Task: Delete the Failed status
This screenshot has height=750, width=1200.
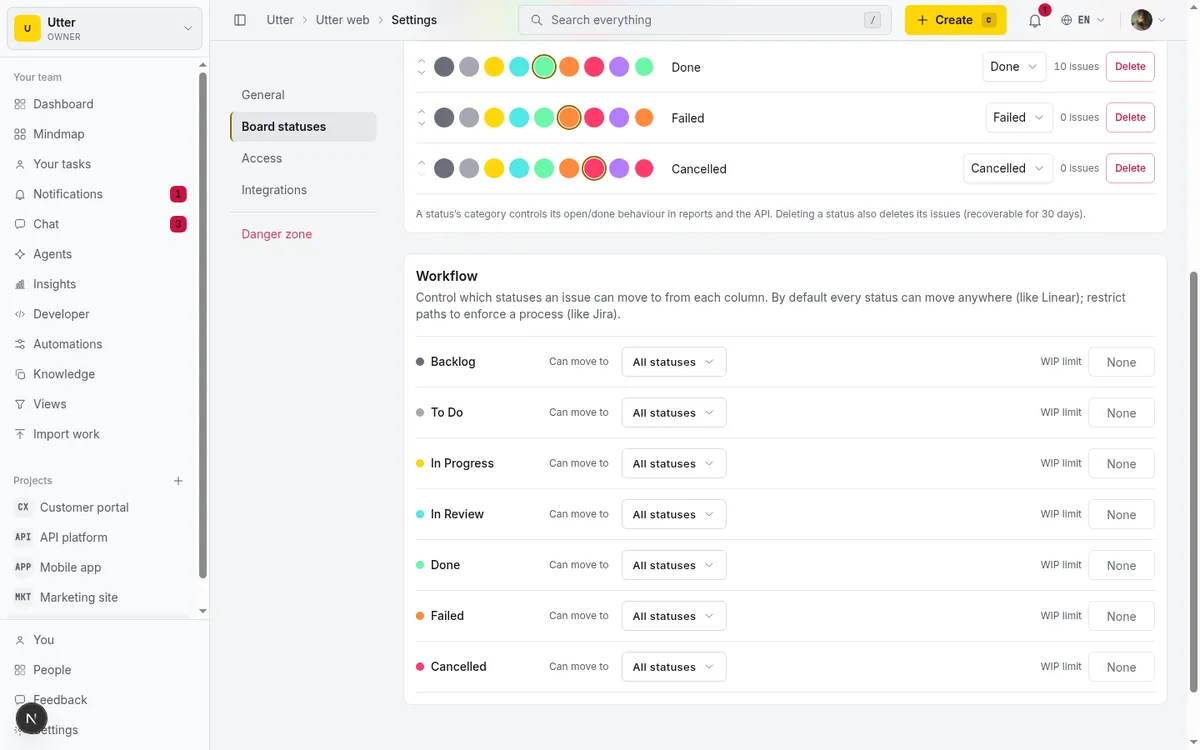Action: [1130, 117]
